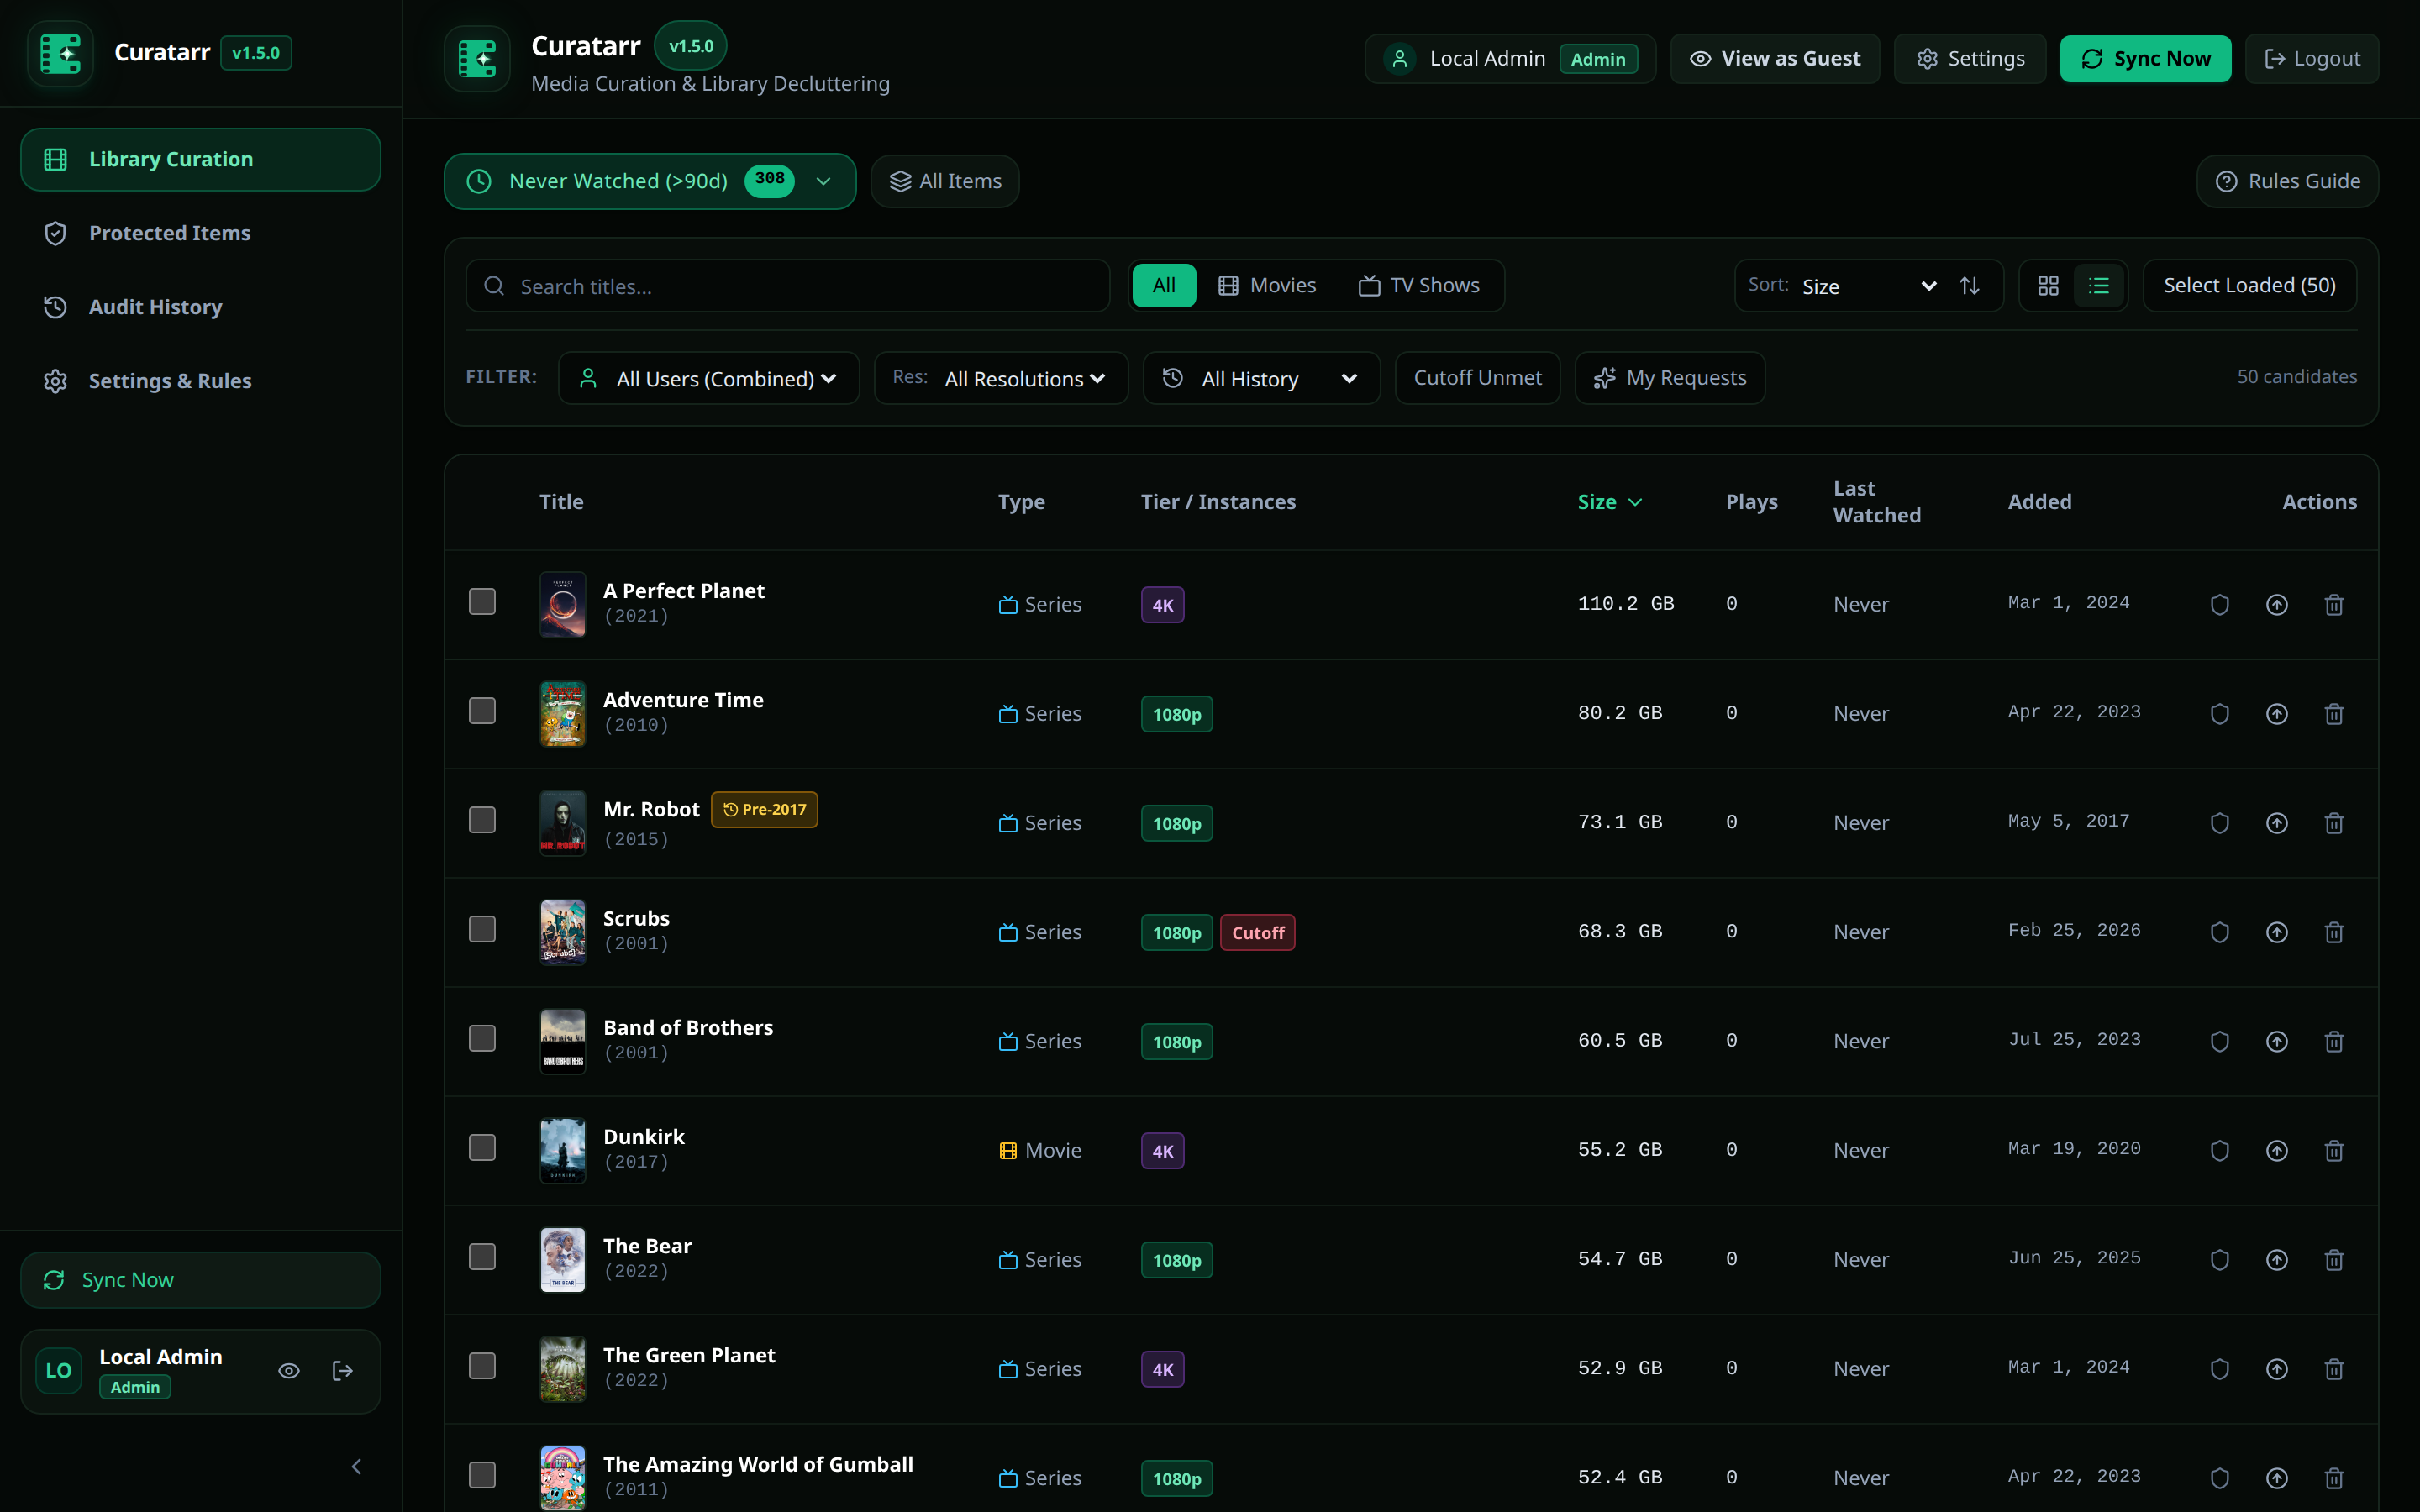Check the Scrubs row checkbox
Image resolution: width=2420 pixels, height=1512 pixels.
[483, 929]
